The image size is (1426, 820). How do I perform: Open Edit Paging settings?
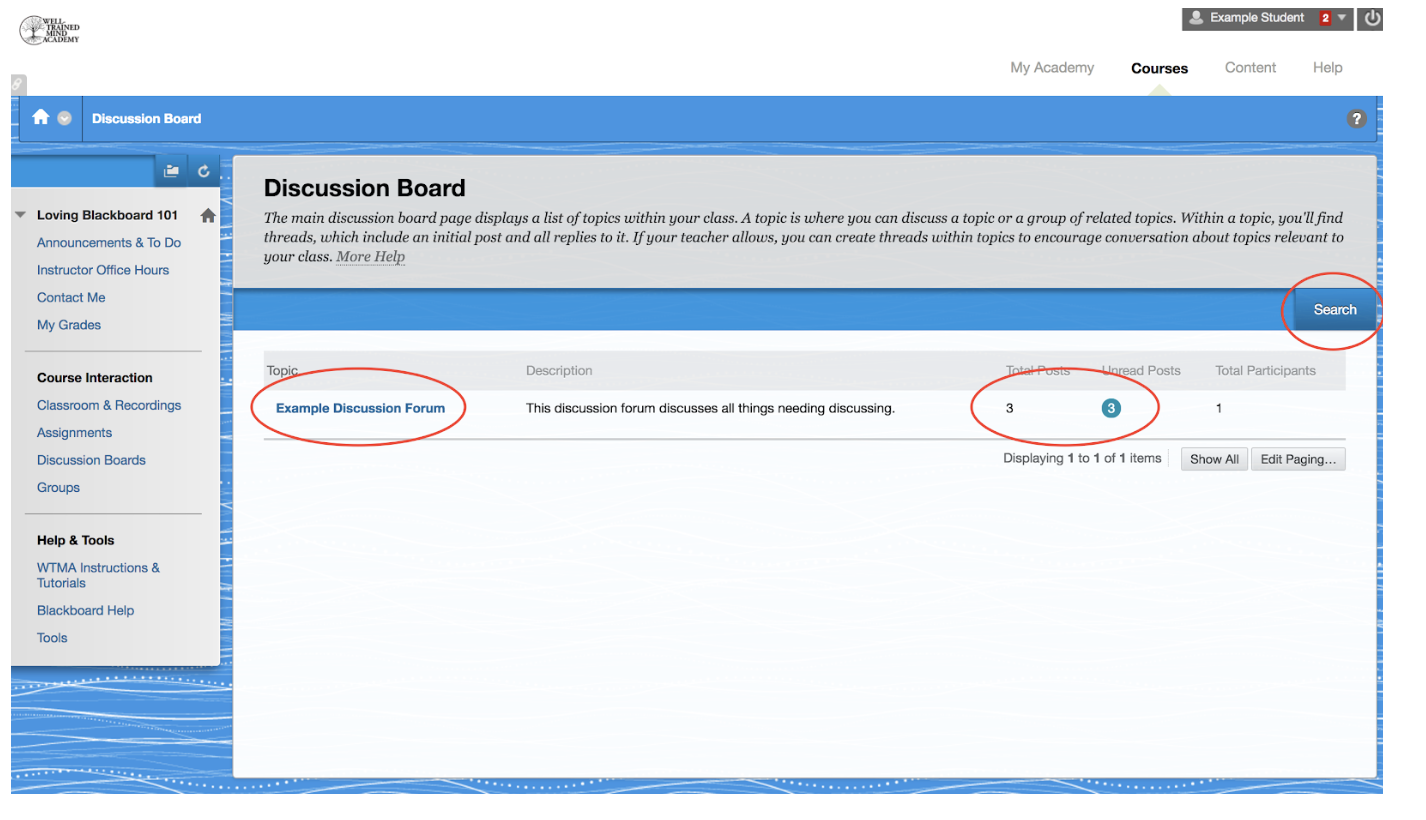[x=1298, y=458]
